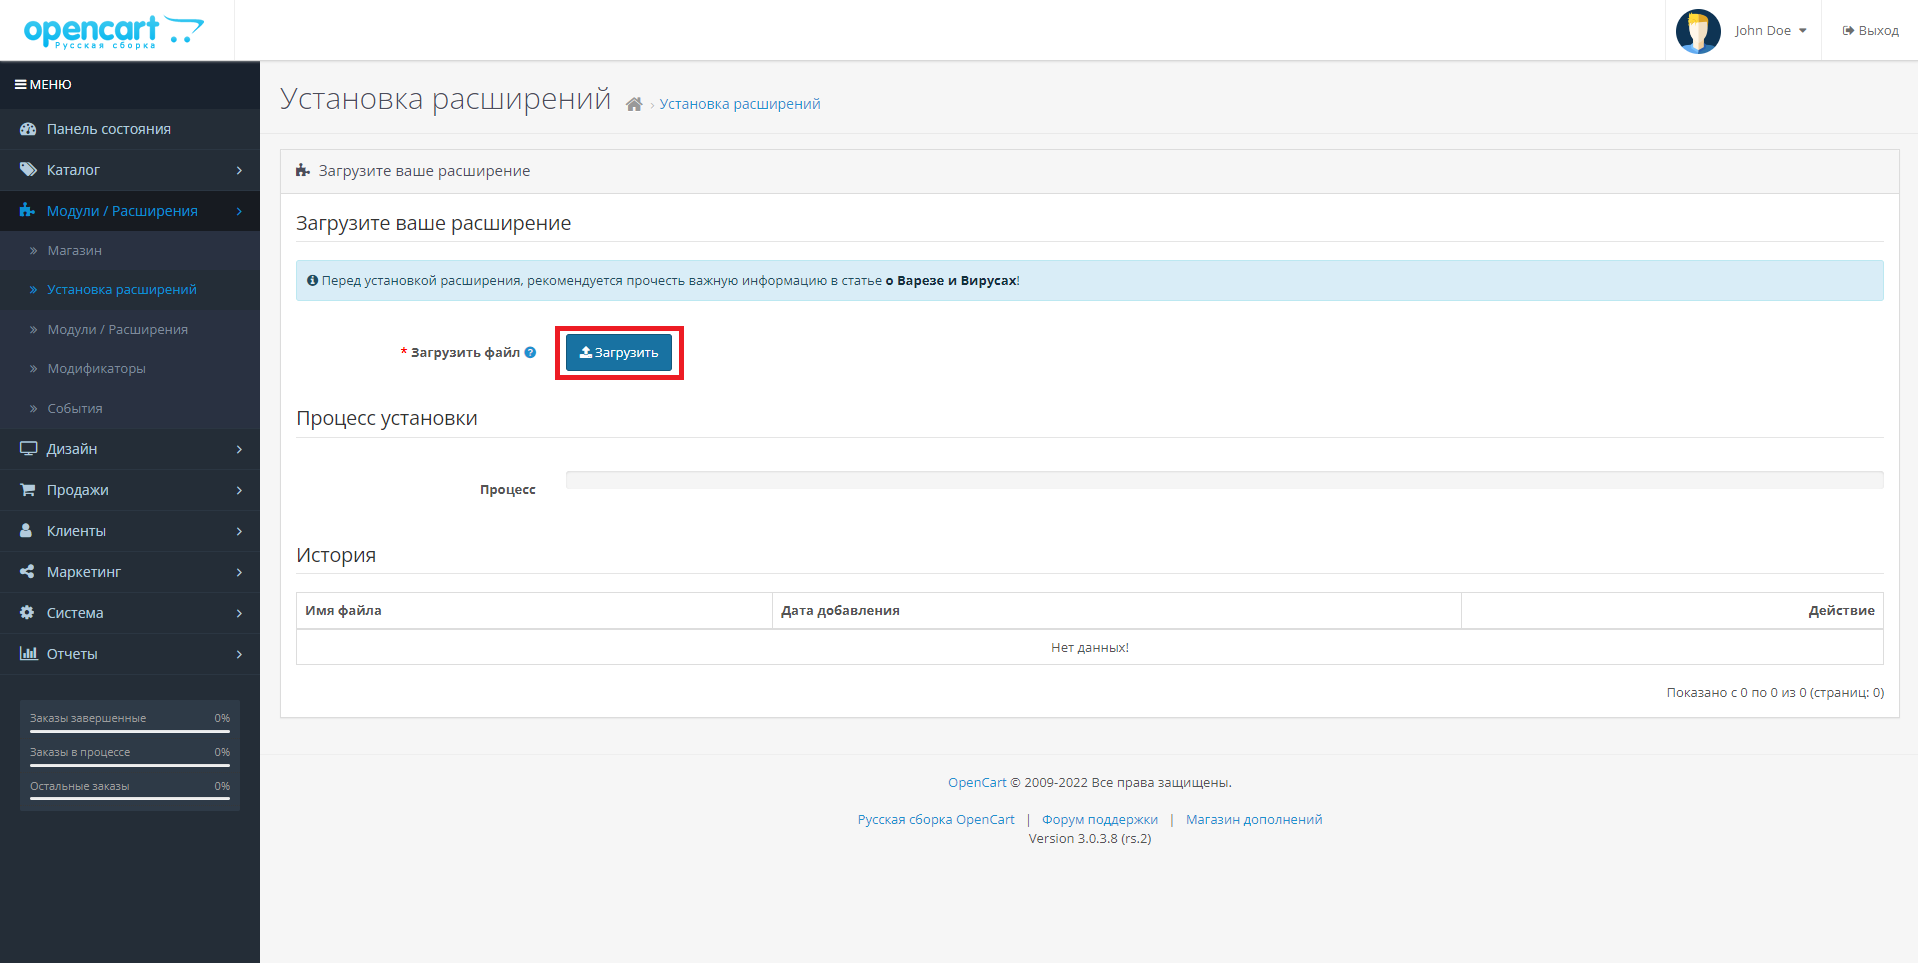
Task: Open Модули / Расширения submenu item
Action: 130,330
